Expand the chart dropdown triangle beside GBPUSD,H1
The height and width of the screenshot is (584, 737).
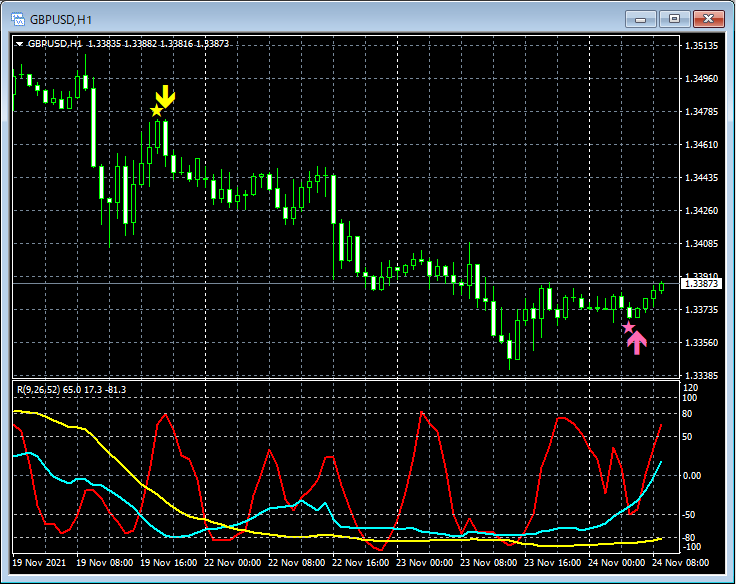point(20,44)
